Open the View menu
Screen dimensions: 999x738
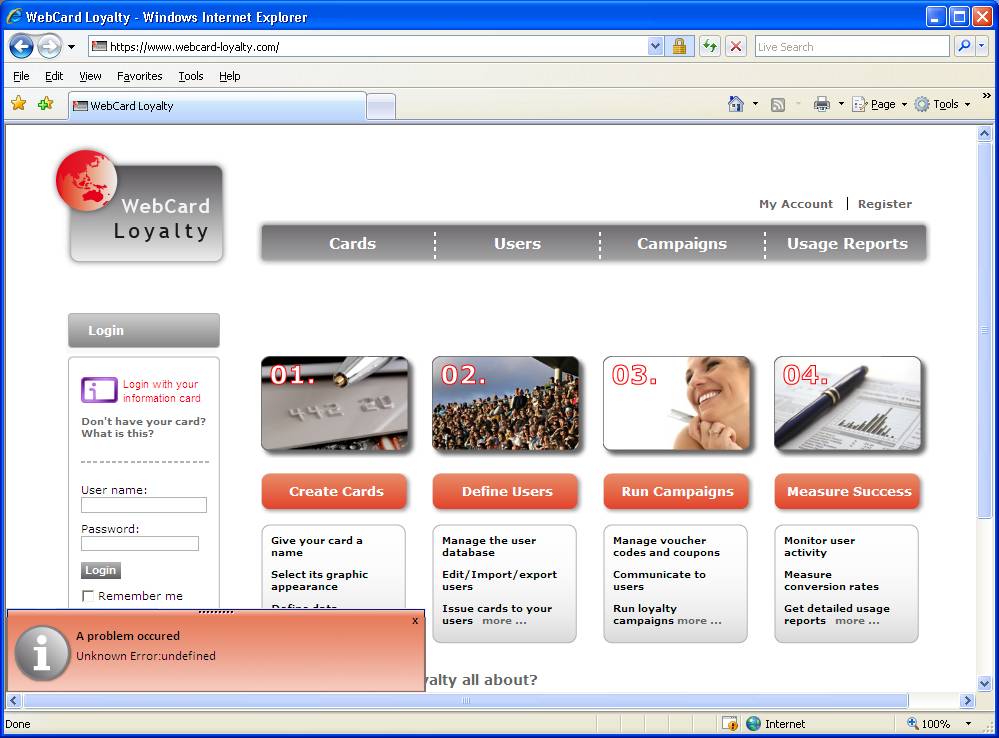tap(90, 76)
